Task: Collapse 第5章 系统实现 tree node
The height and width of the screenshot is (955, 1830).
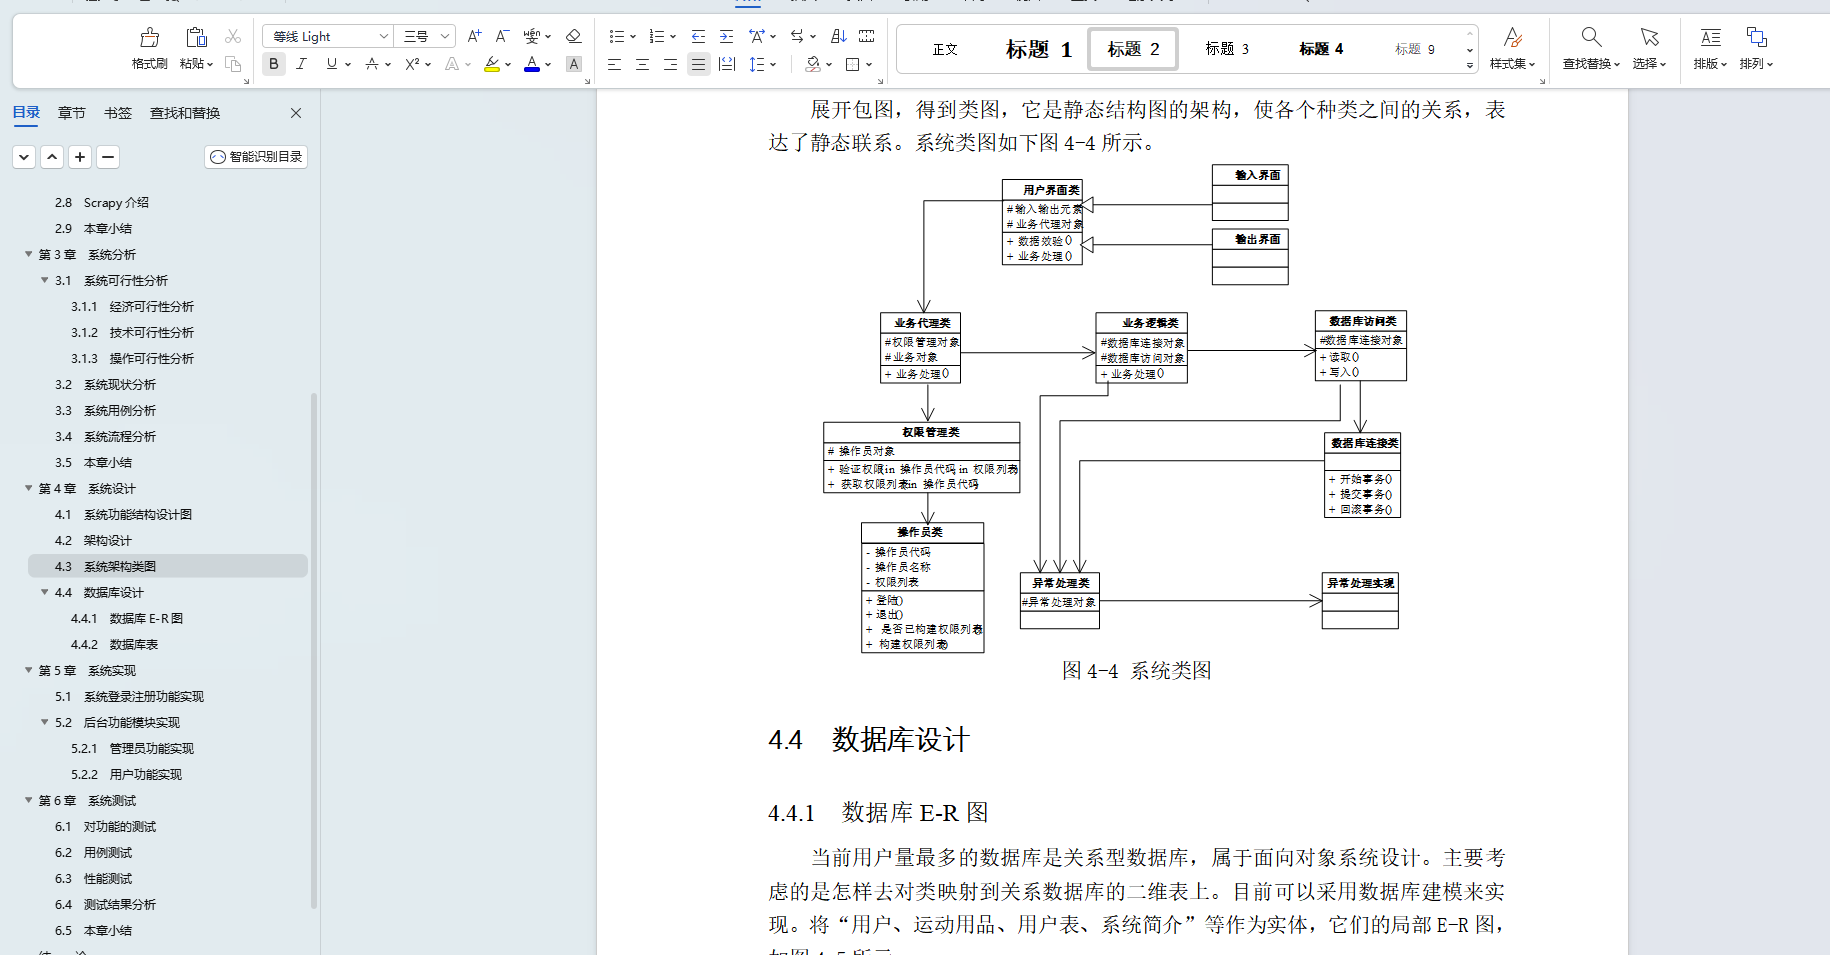Action: (28, 670)
